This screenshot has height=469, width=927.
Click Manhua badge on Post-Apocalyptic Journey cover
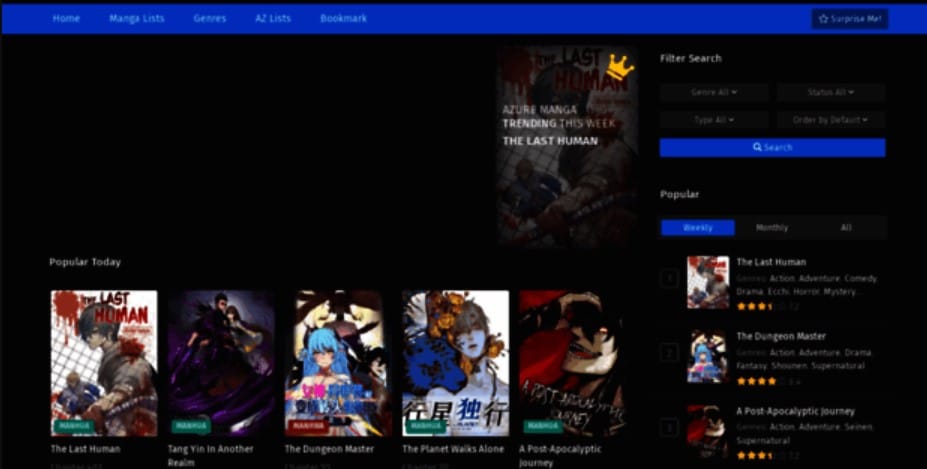[542, 426]
